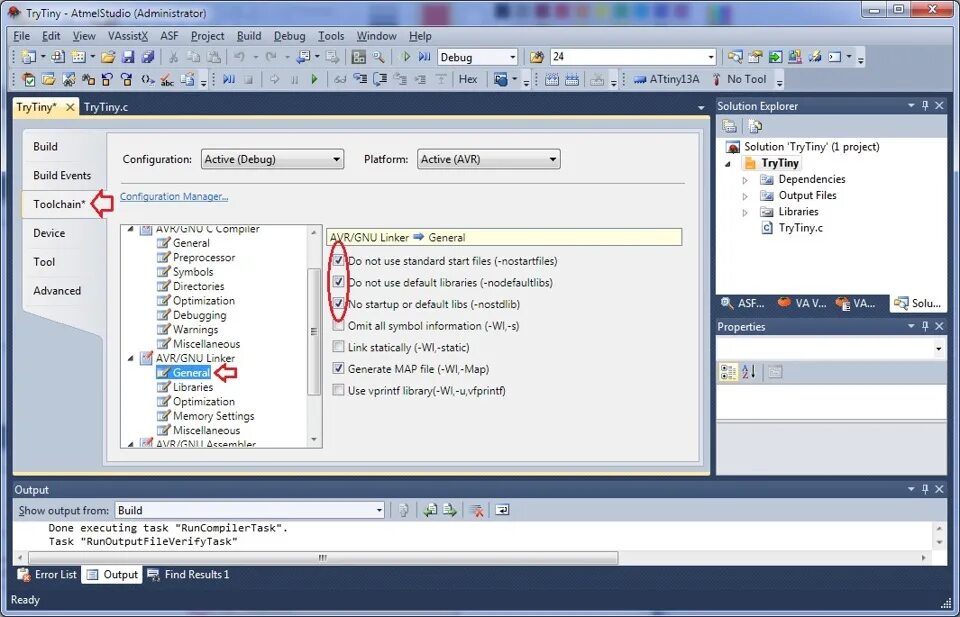Open the Platform dropdown Active (AVR)
Image resolution: width=960 pixels, height=617 pixels.
click(488, 159)
